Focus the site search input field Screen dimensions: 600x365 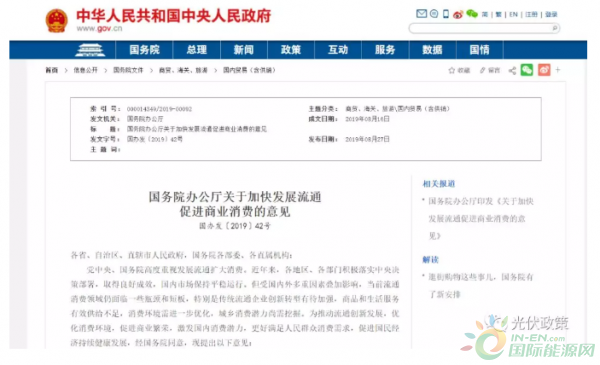(480, 28)
